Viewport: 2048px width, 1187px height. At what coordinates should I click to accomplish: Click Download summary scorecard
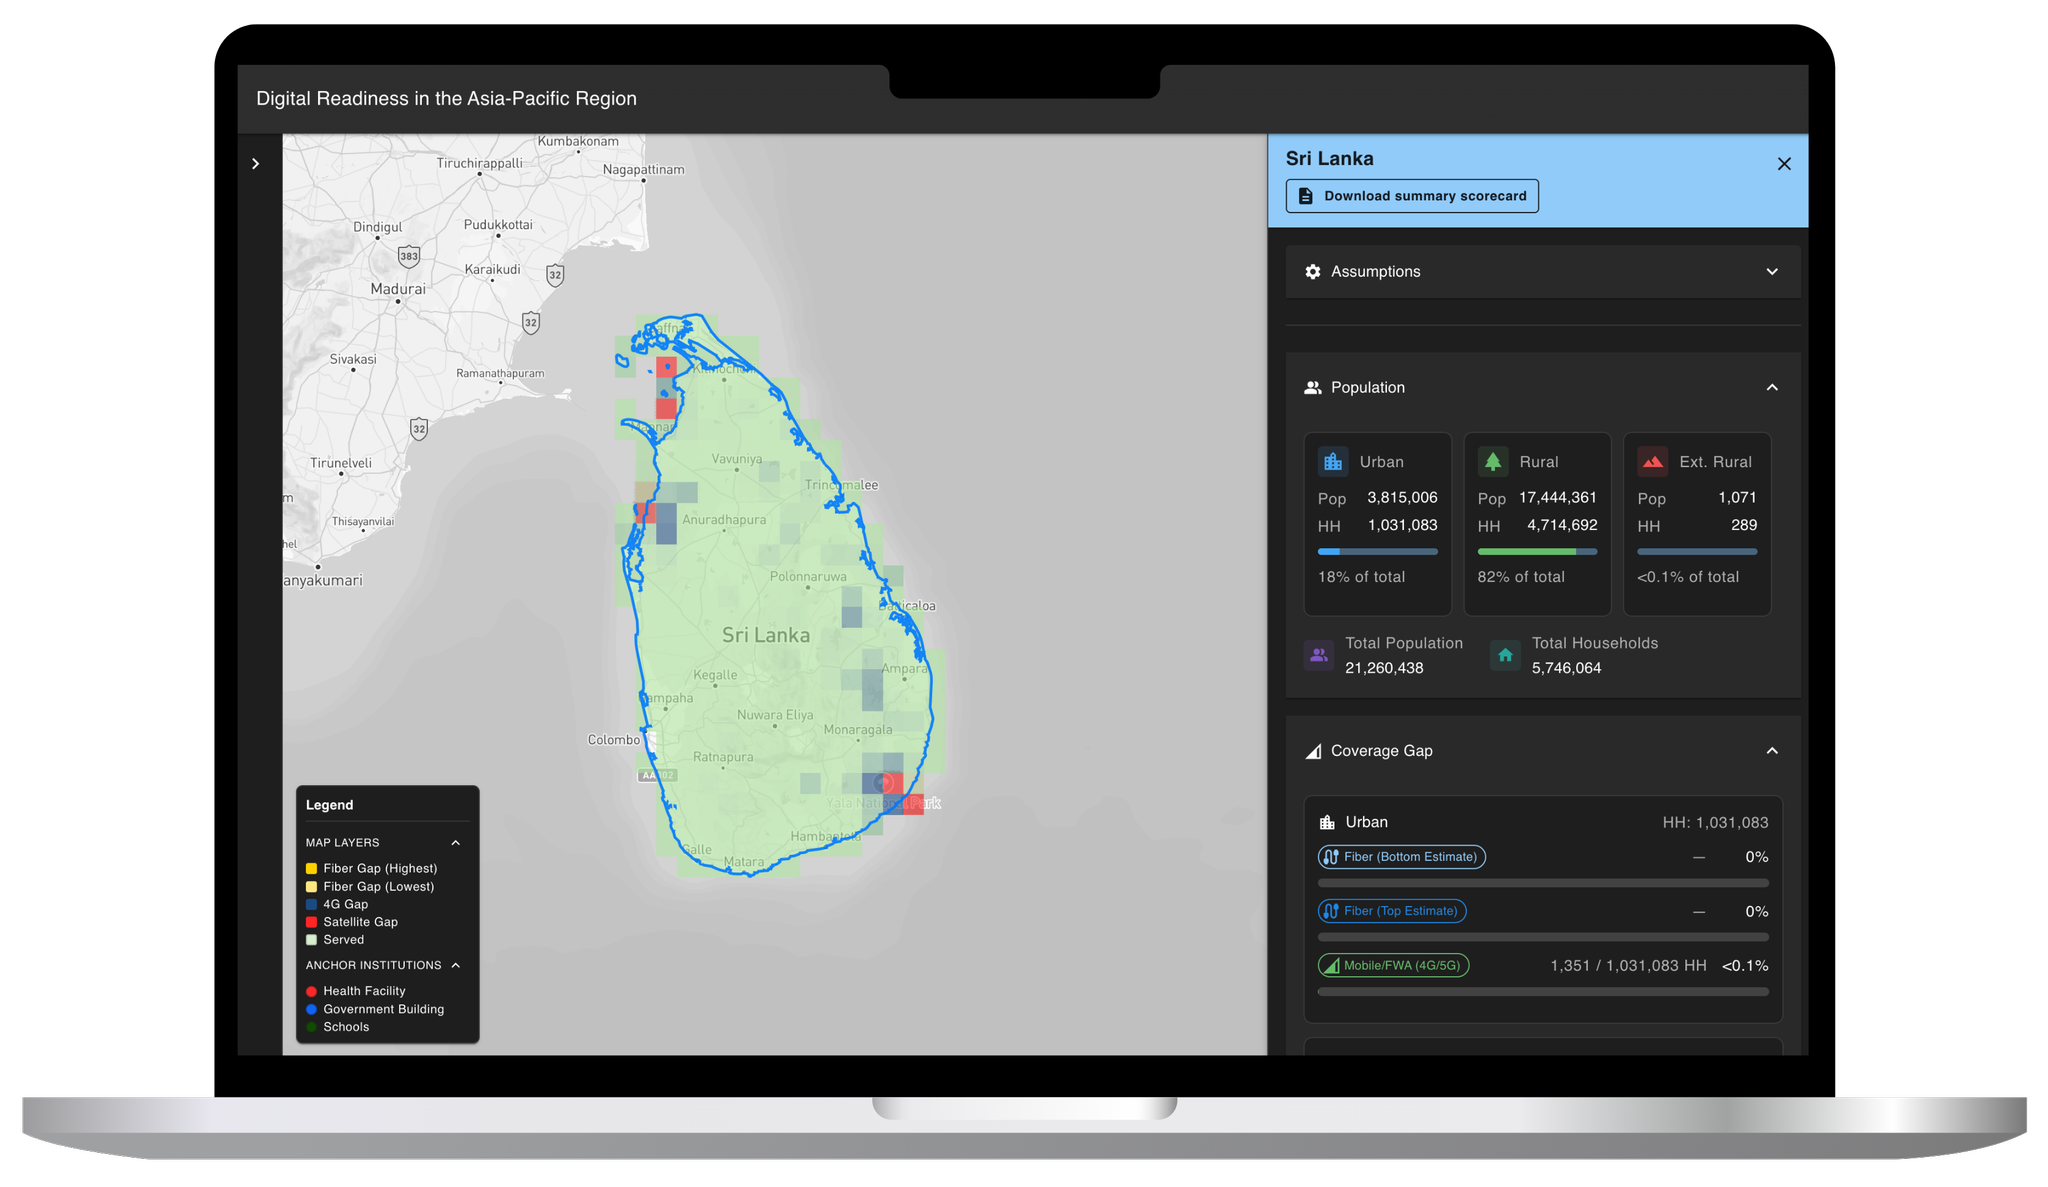pos(1411,195)
